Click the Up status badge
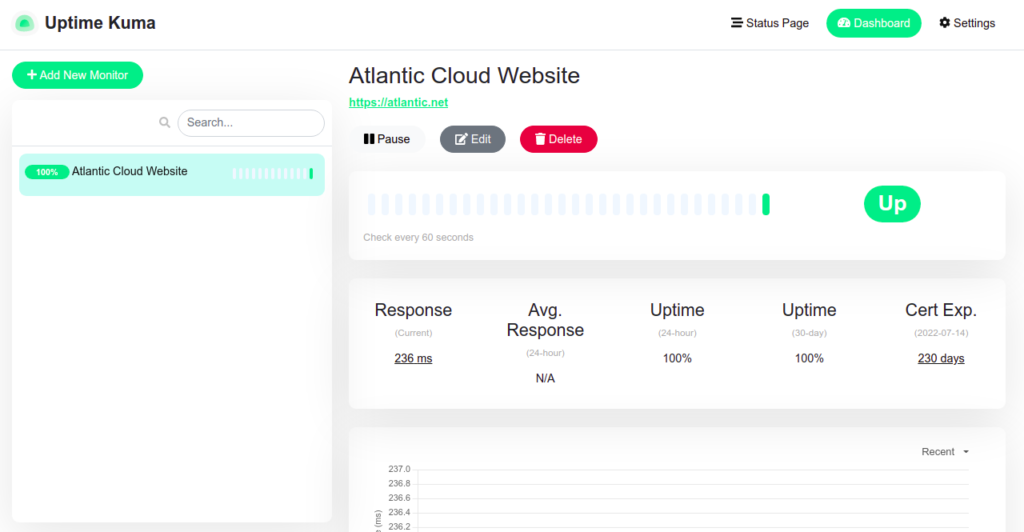Image resolution: width=1024 pixels, height=532 pixels. pyautogui.click(x=892, y=204)
